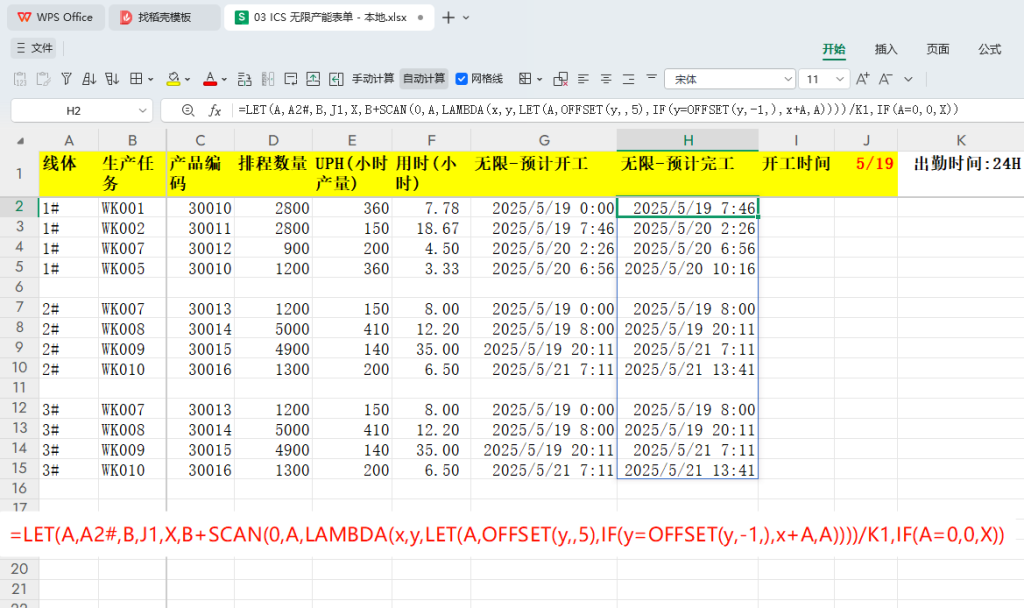Select cell C4 containing 30012
The height and width of the screenshot is (608, 1024).
(200, 248)
